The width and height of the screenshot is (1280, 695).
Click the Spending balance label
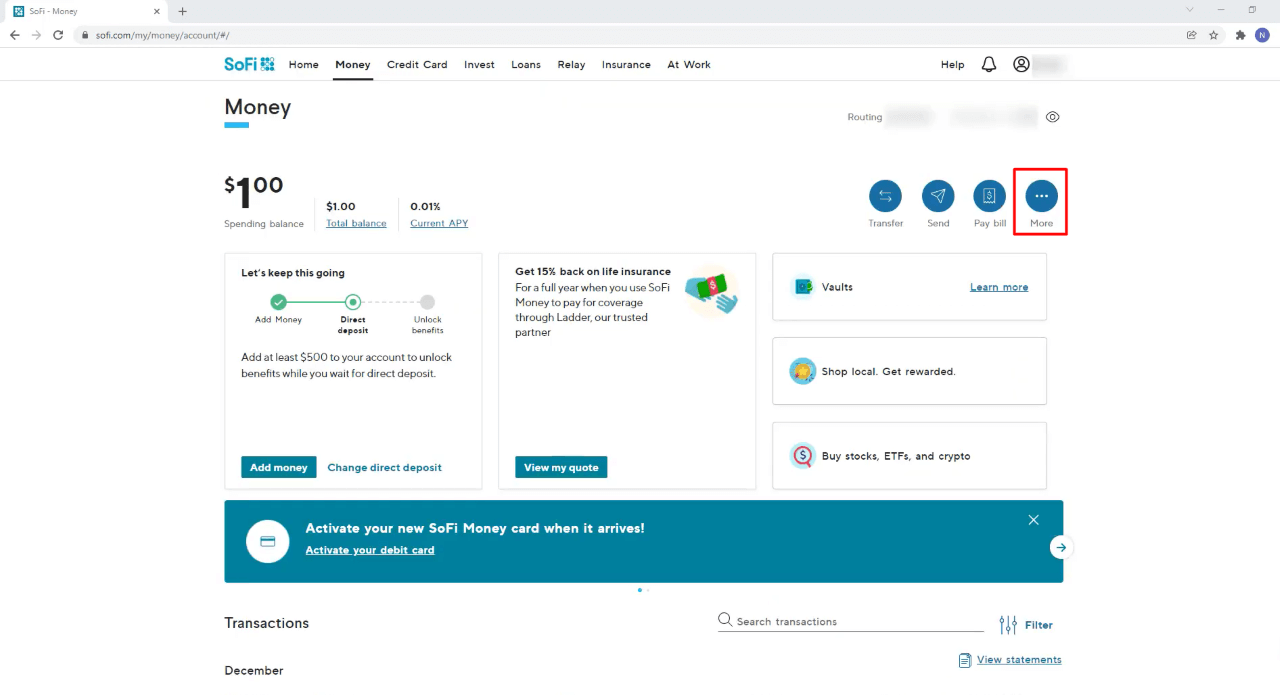264,224
